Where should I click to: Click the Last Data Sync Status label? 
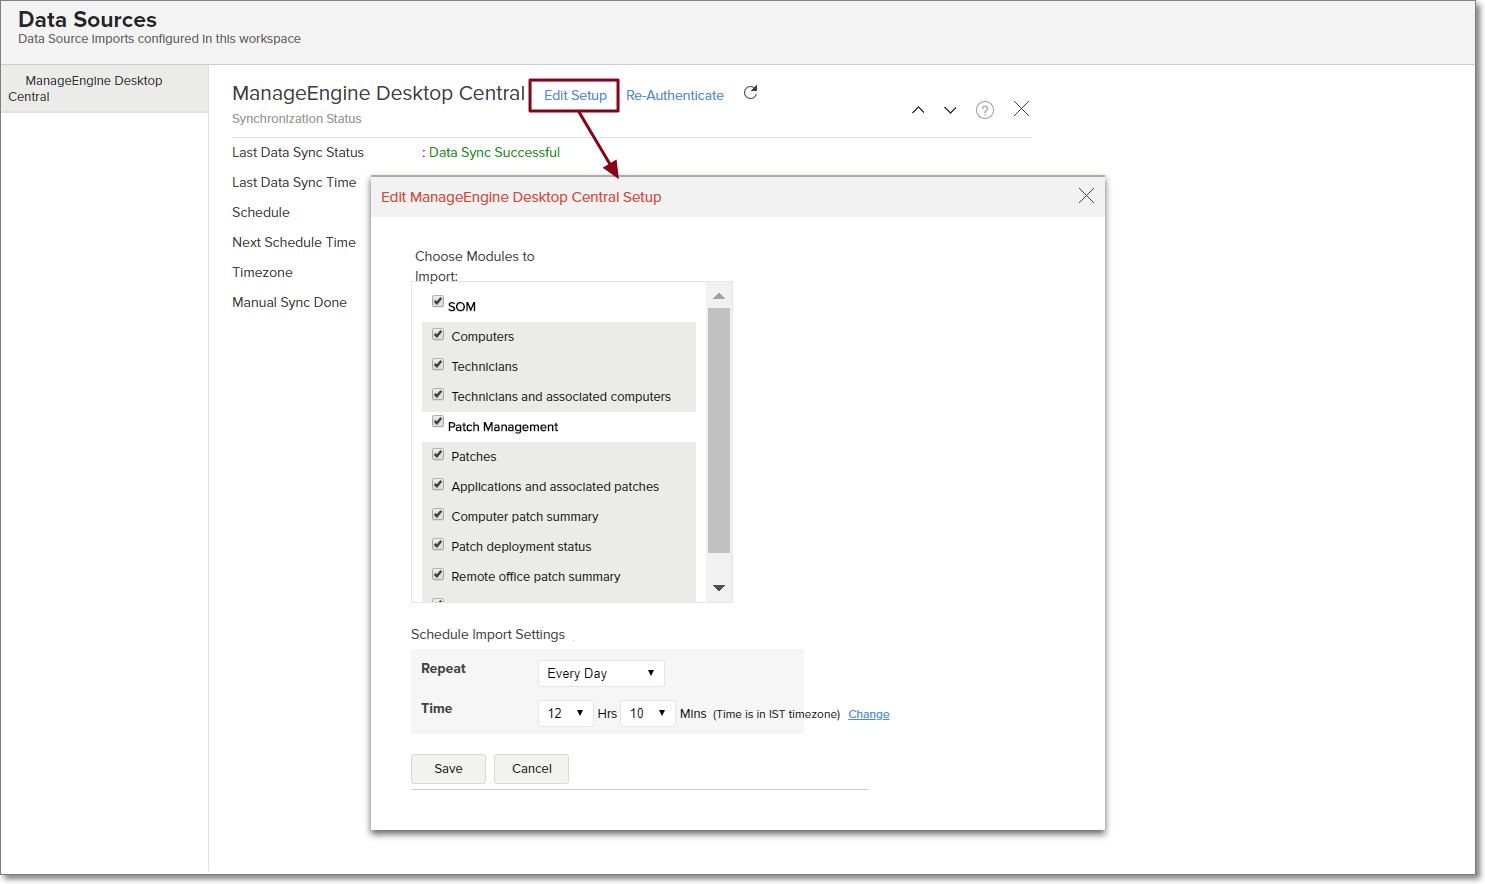(298, 152)
